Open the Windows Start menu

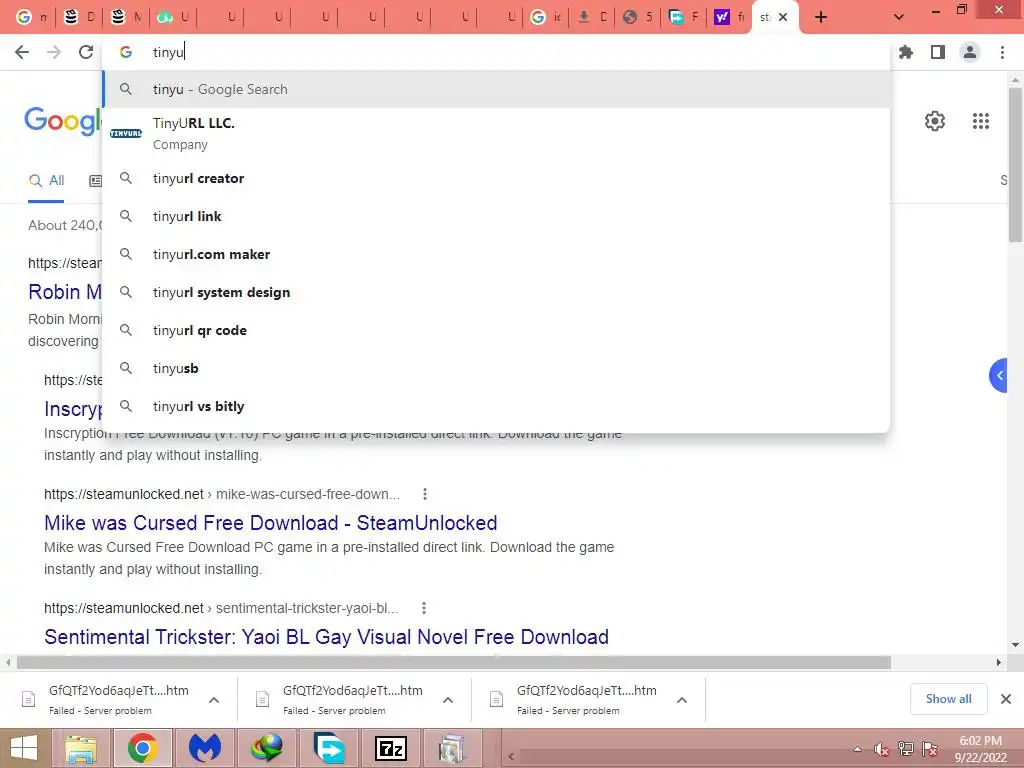24,748
